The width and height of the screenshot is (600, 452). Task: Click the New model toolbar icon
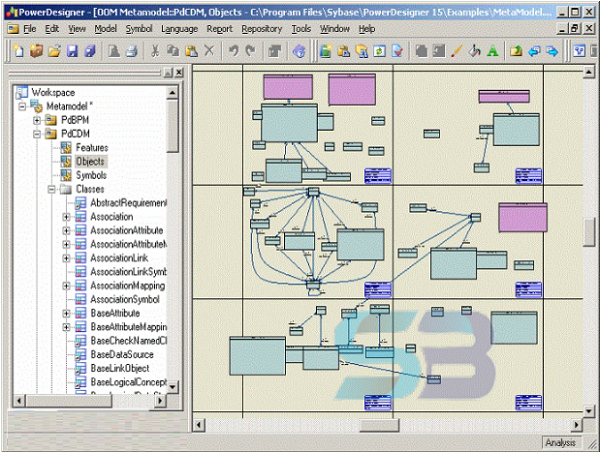(x=18, y=51)
